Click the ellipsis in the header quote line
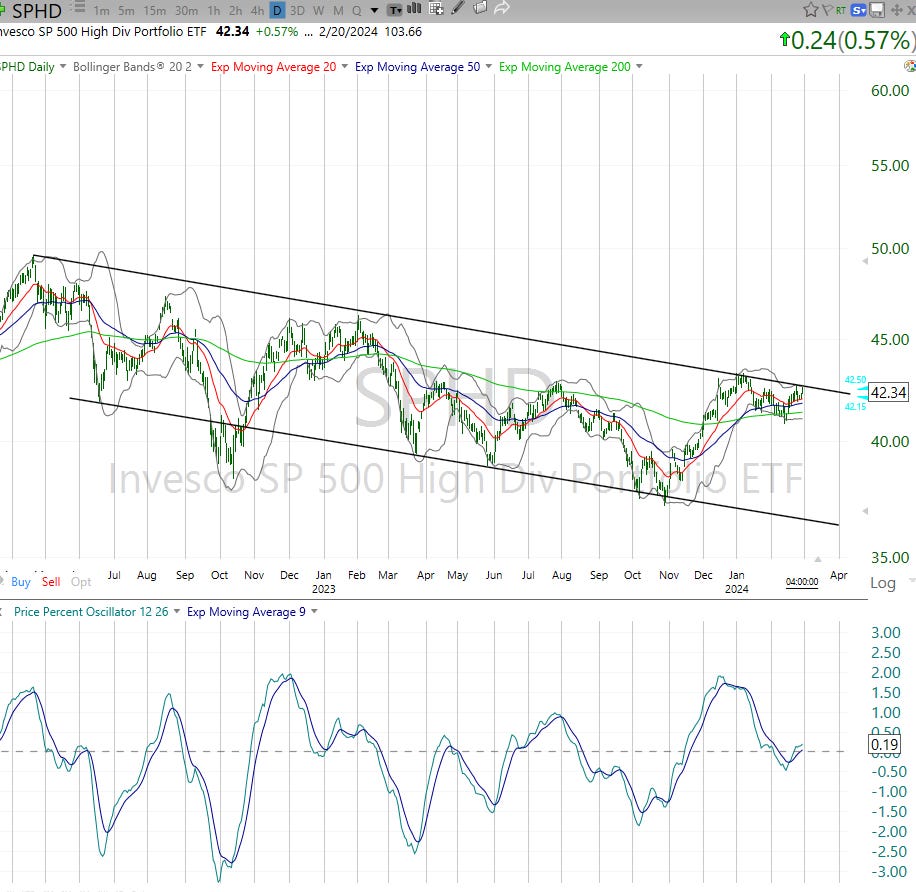 (x=308, y=33)
